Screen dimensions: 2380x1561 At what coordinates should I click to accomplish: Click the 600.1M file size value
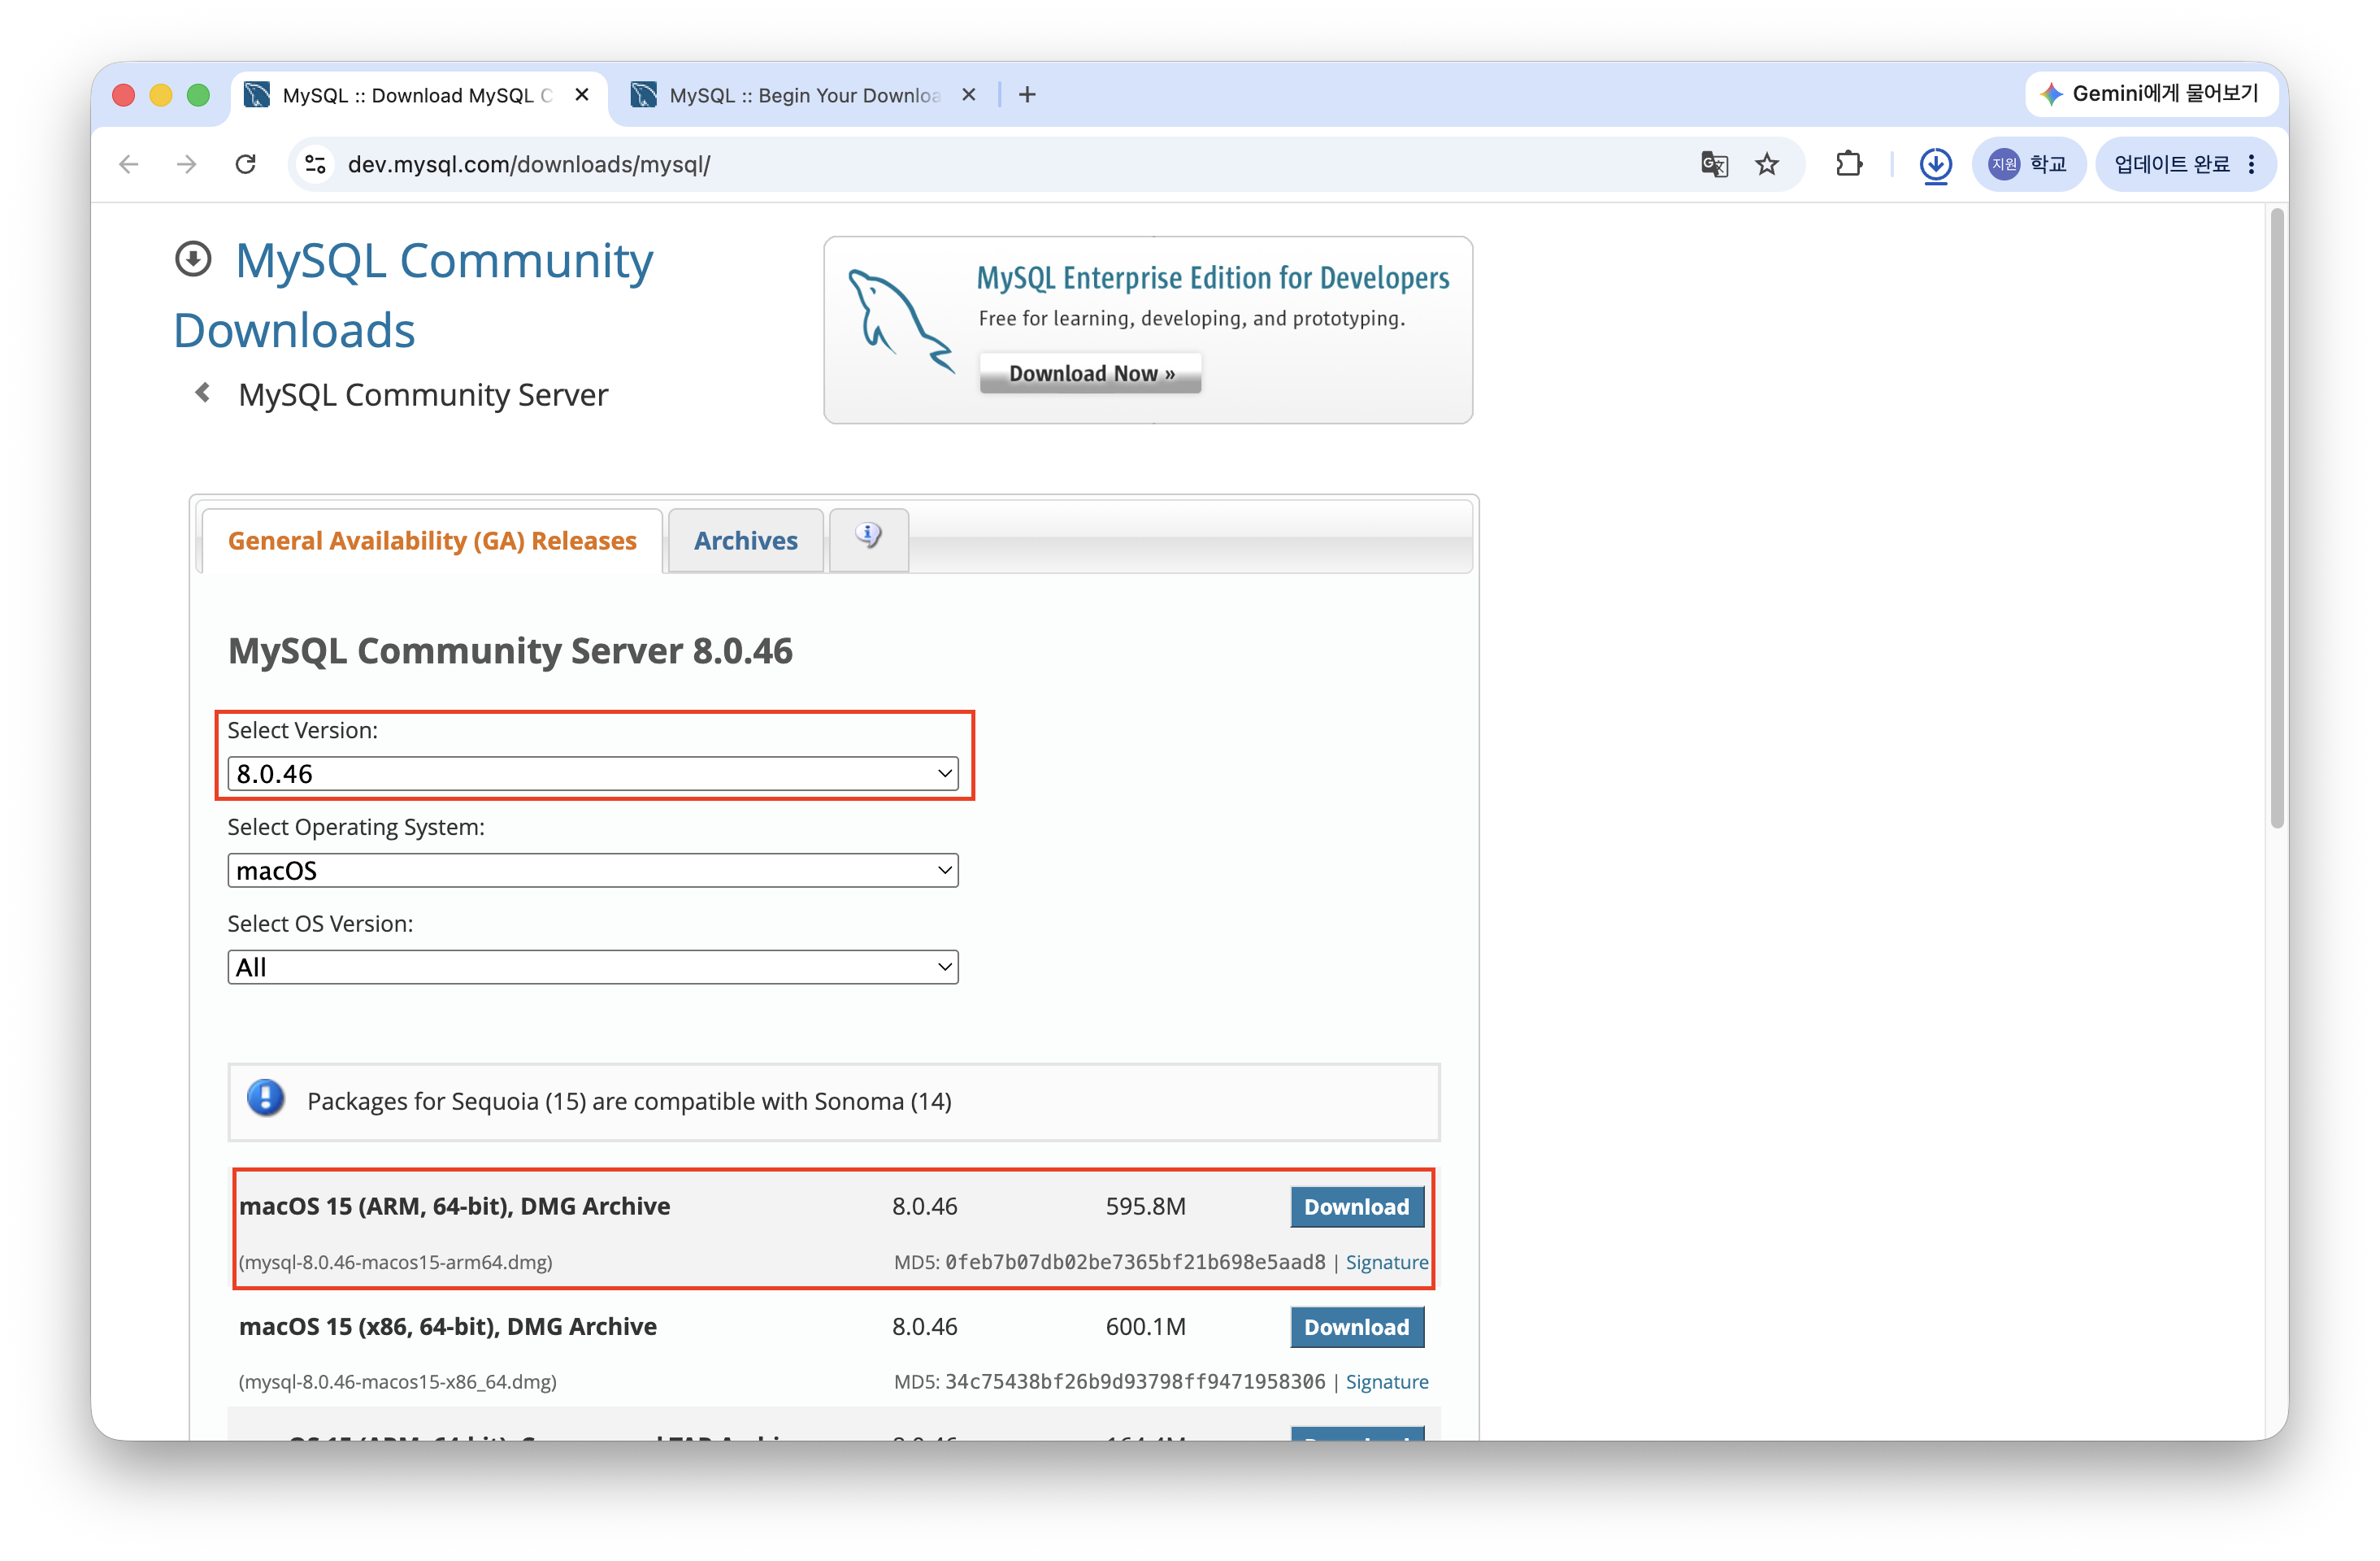pos(1146,1327)
